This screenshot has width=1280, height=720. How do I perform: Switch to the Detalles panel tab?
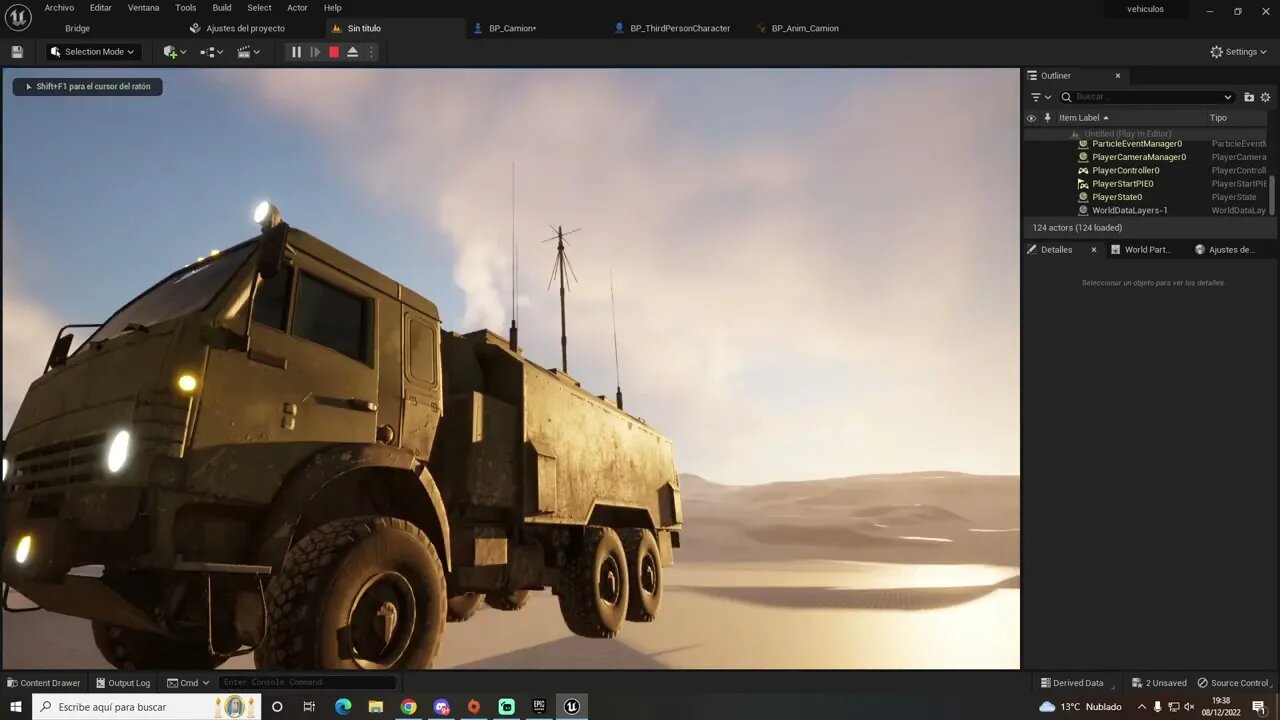tap(1056, 250)
